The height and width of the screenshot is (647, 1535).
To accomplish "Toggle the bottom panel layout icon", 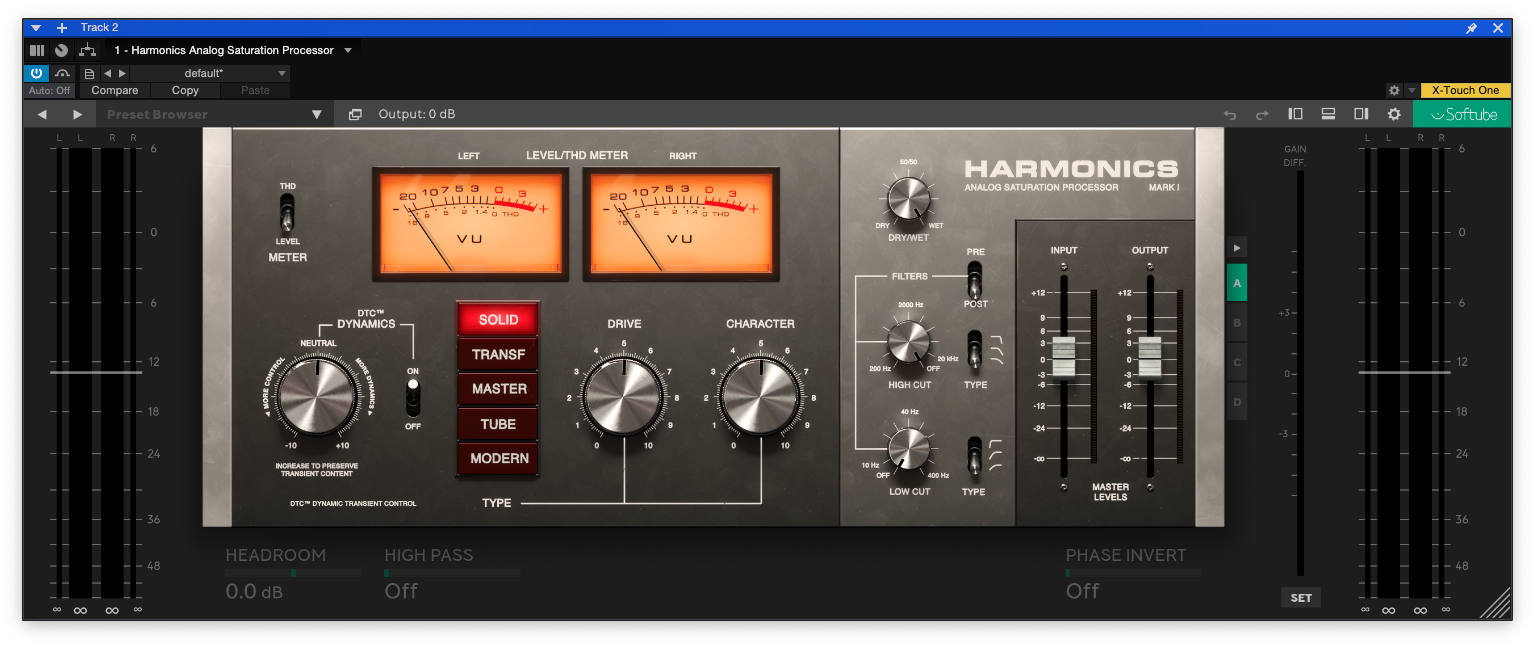I will (x=1329, y=114).
